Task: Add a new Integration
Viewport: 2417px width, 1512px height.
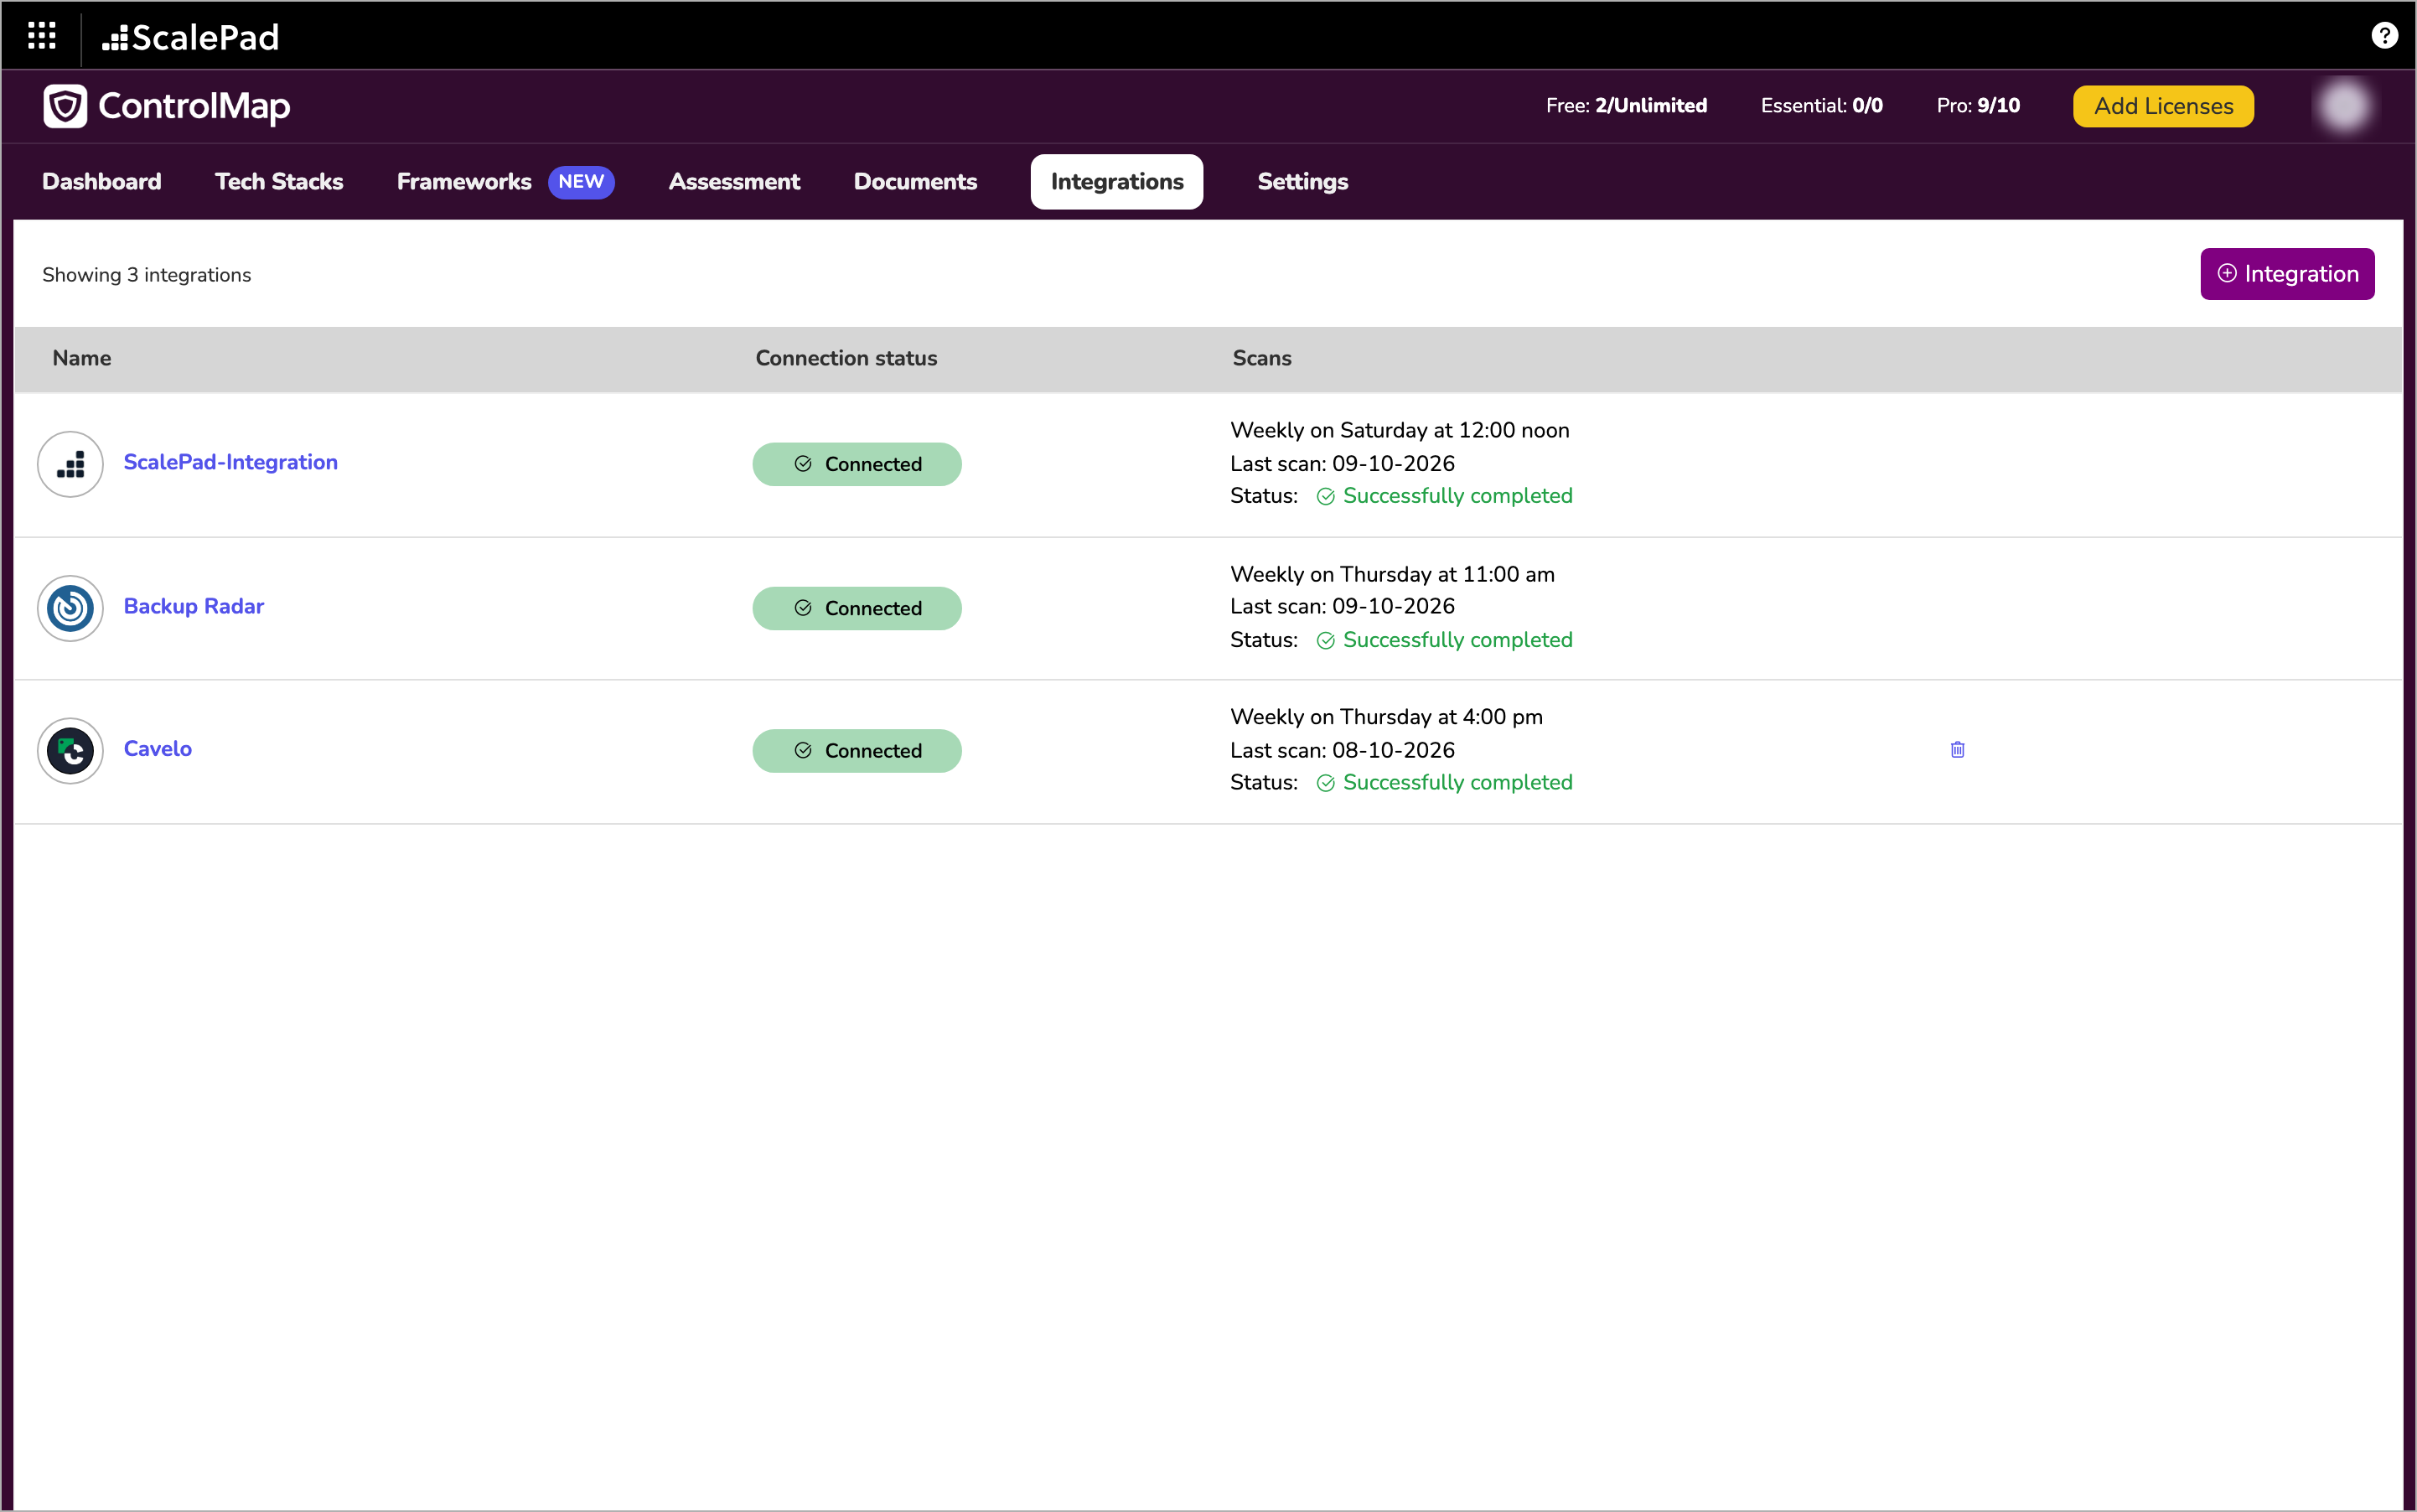Action: tap(2287, 274)
